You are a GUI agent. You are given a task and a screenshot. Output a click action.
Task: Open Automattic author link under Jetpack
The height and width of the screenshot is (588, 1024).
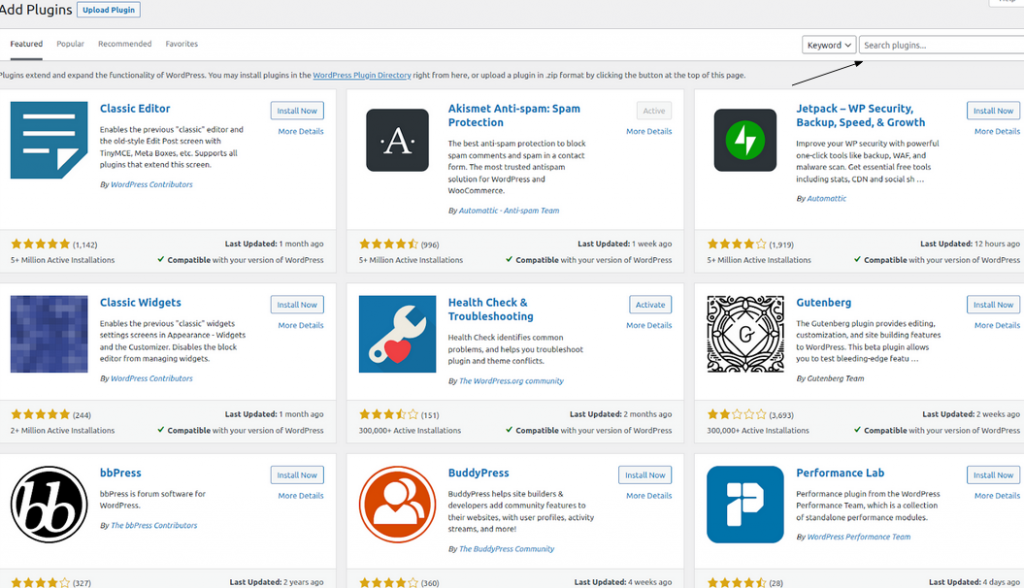click(x=826, y=199)
